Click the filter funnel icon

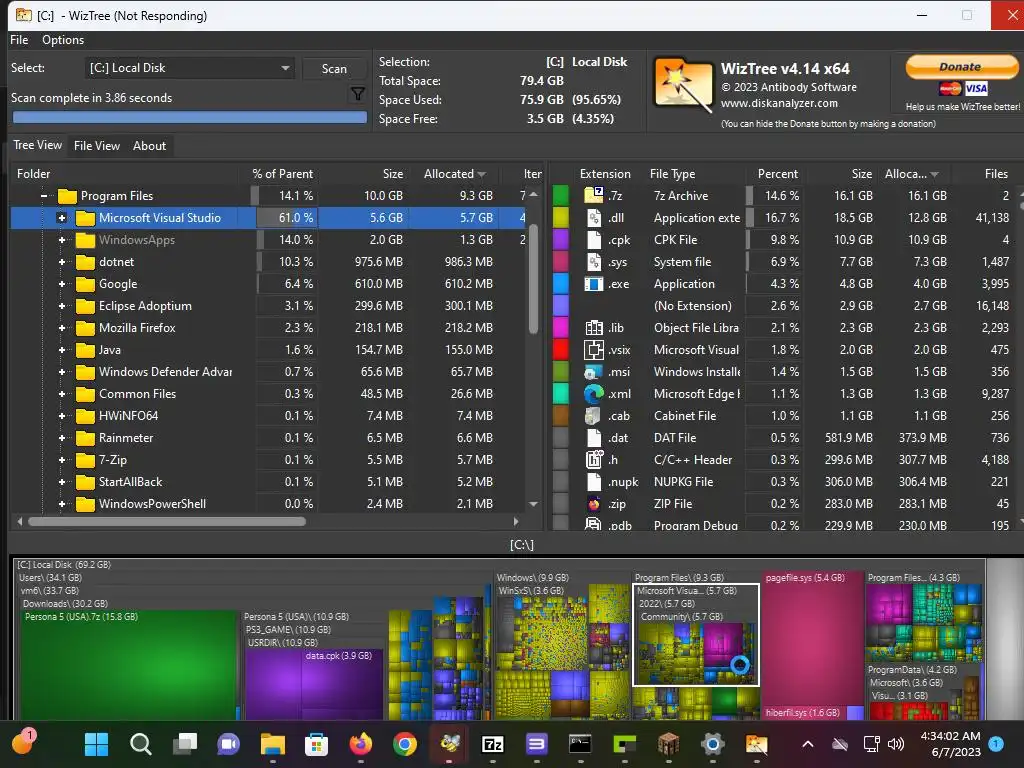[x=357, y=95]
